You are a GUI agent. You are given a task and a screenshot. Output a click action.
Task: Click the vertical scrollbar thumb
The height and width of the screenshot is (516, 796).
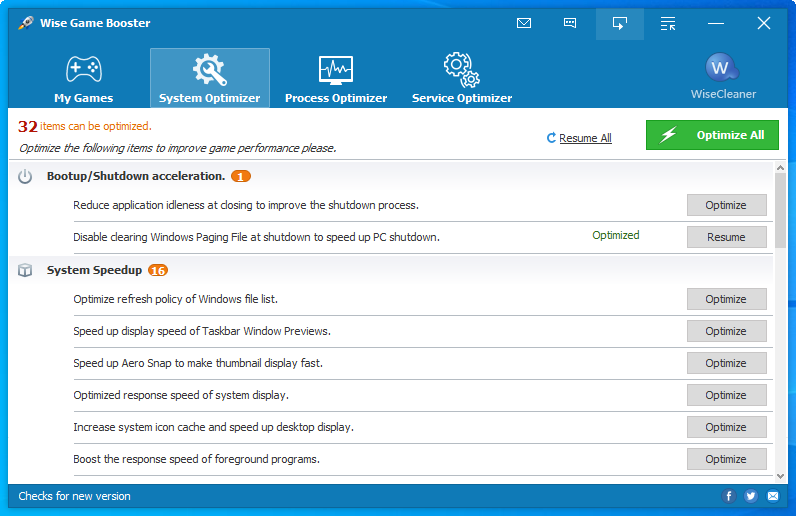click(780, 210)
